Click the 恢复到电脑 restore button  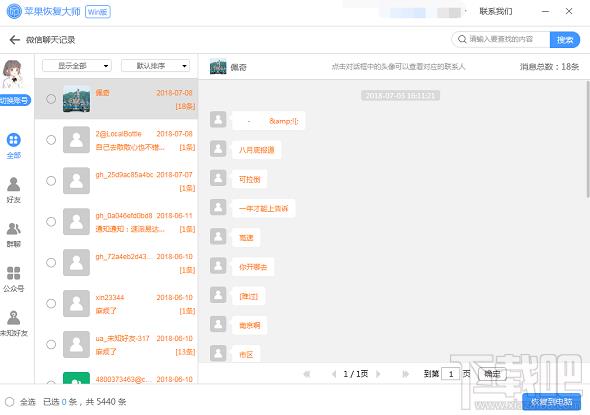[551, 402]
